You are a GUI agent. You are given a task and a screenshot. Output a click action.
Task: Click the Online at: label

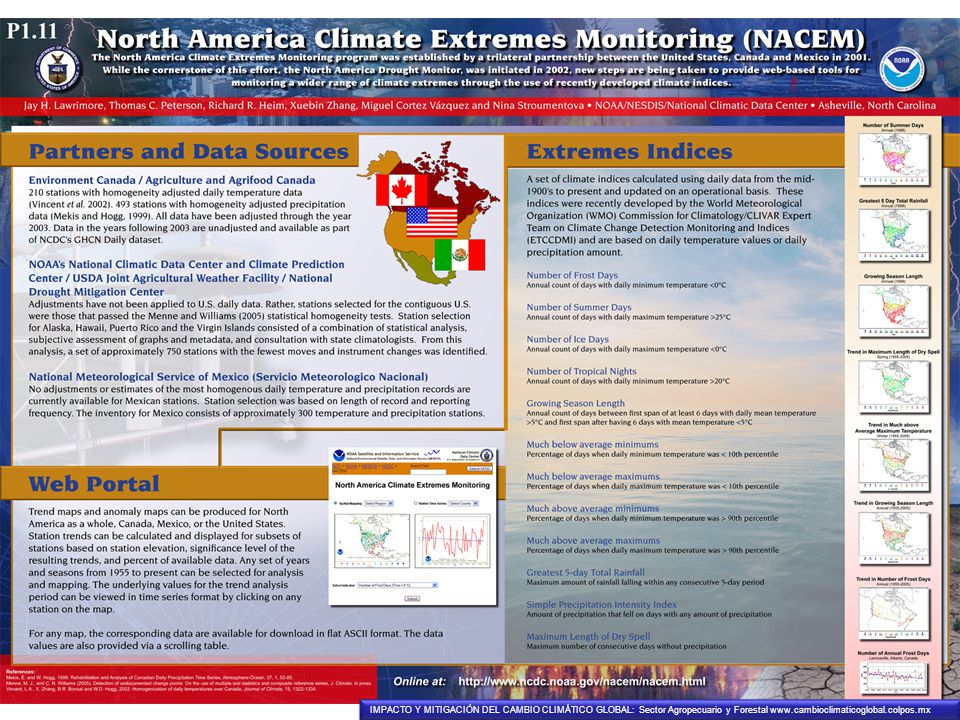(x=420, y=681)
